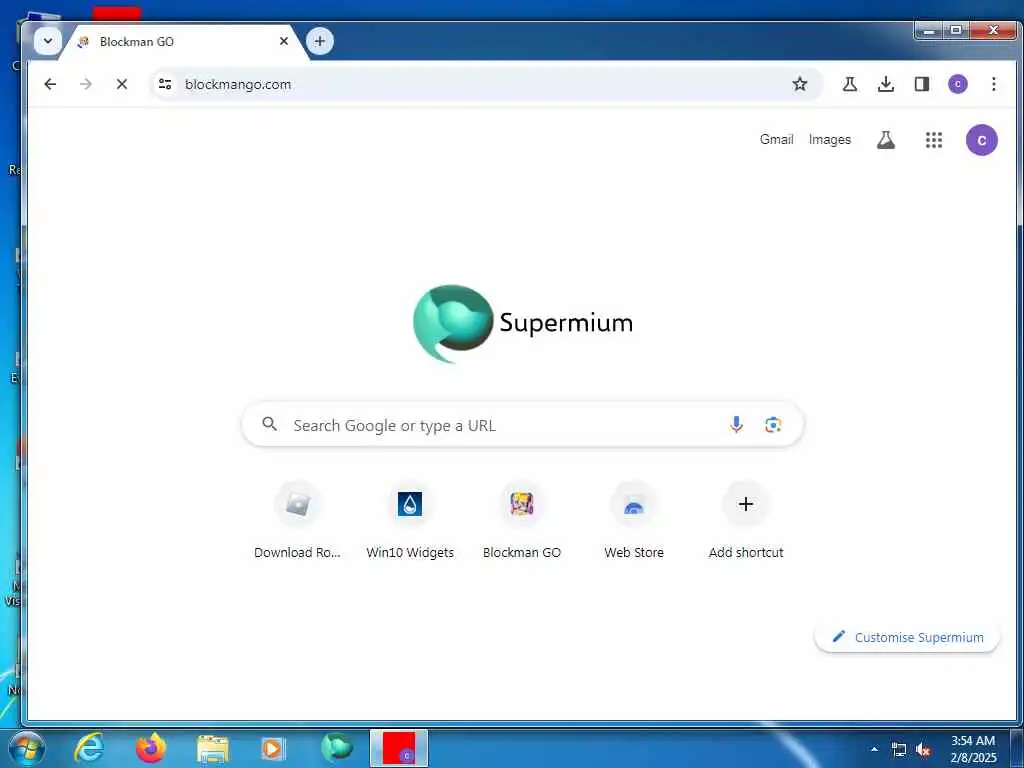
Task: View site information icon in address bar
Action: click(165, 84)
